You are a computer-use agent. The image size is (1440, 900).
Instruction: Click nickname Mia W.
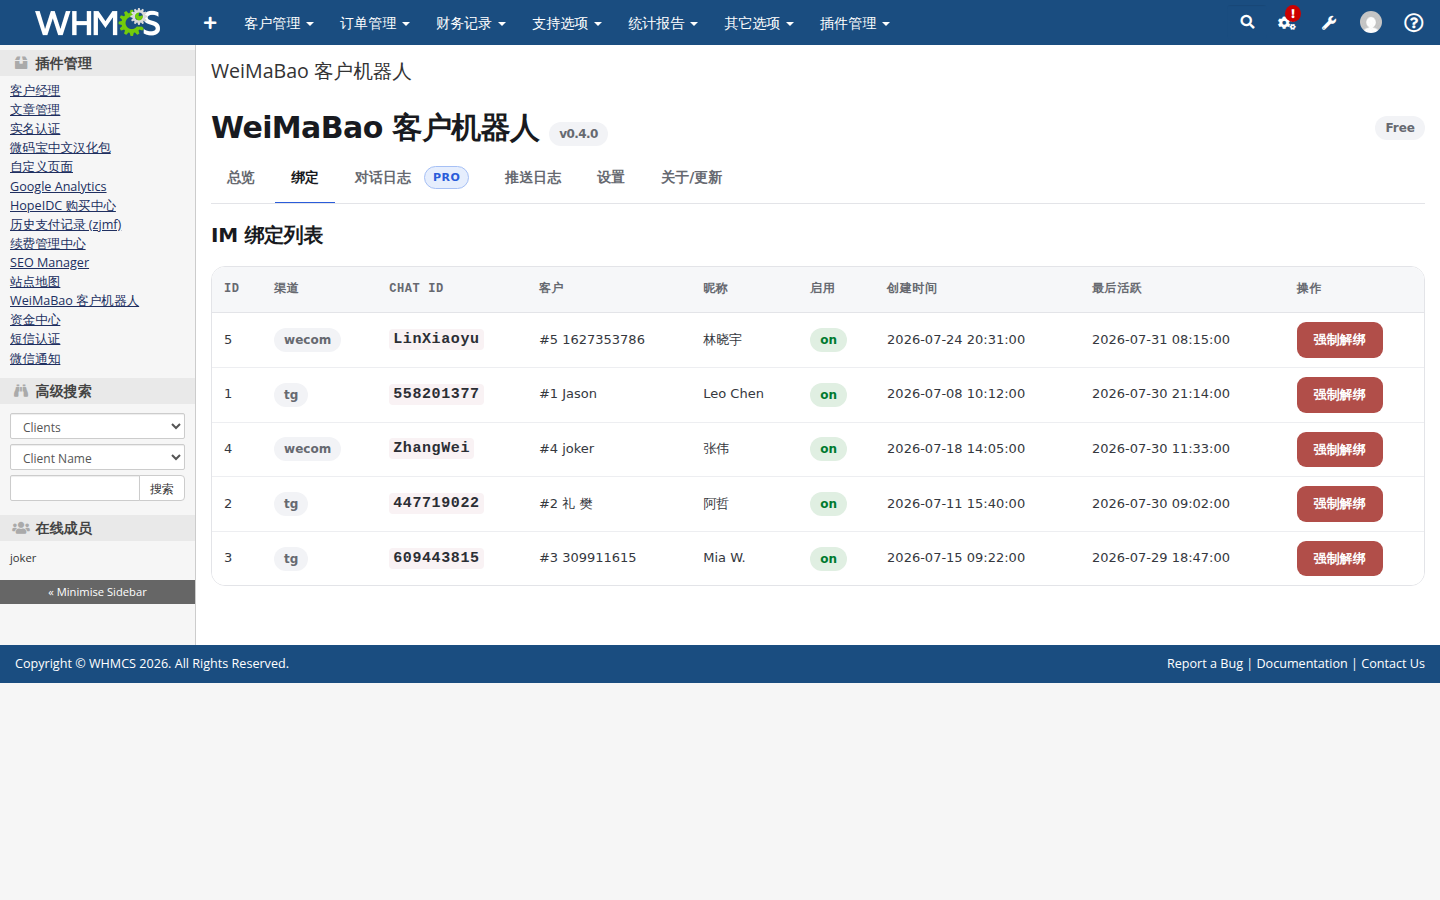tap(724, 558)
